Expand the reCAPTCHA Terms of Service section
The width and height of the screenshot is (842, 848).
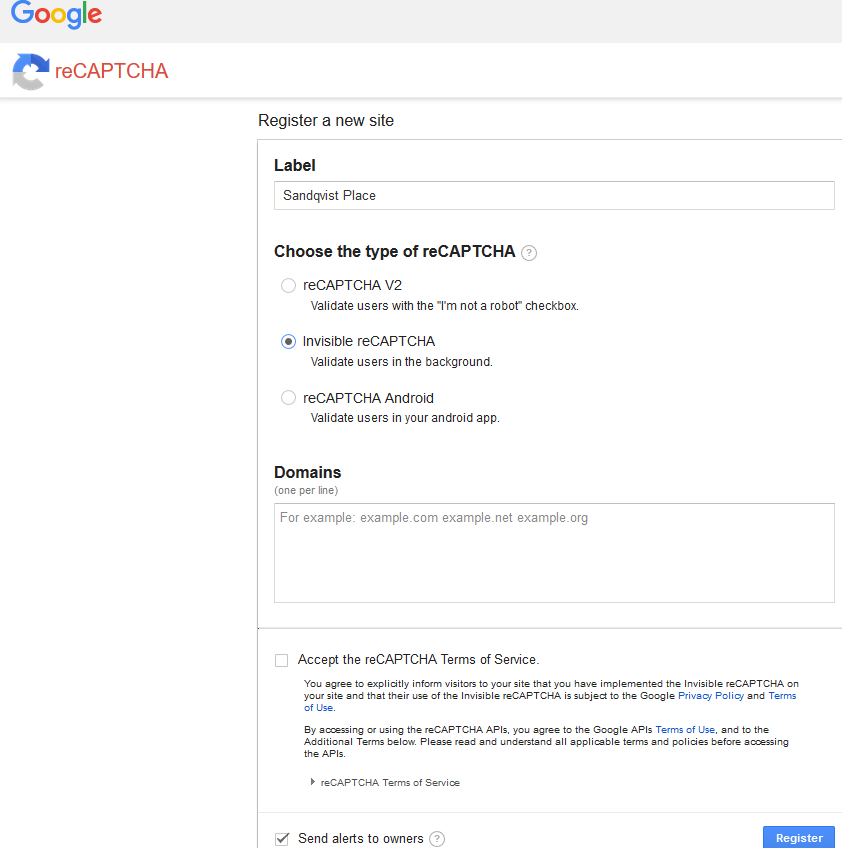(314, 782)
